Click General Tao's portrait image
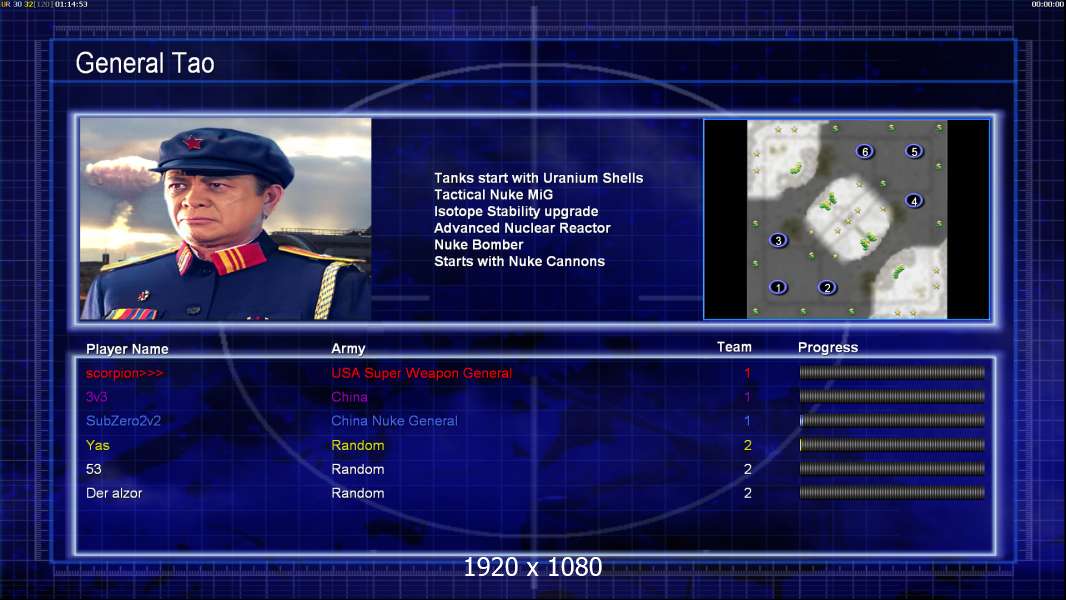The image size is (1066, 600). click(x=226, y=219)
